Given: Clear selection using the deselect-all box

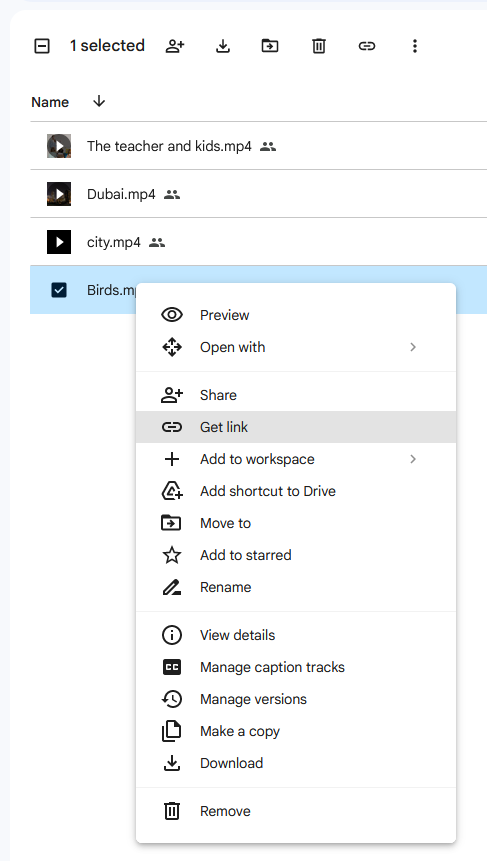Looking at the screenshot, I should pos(42,46).
